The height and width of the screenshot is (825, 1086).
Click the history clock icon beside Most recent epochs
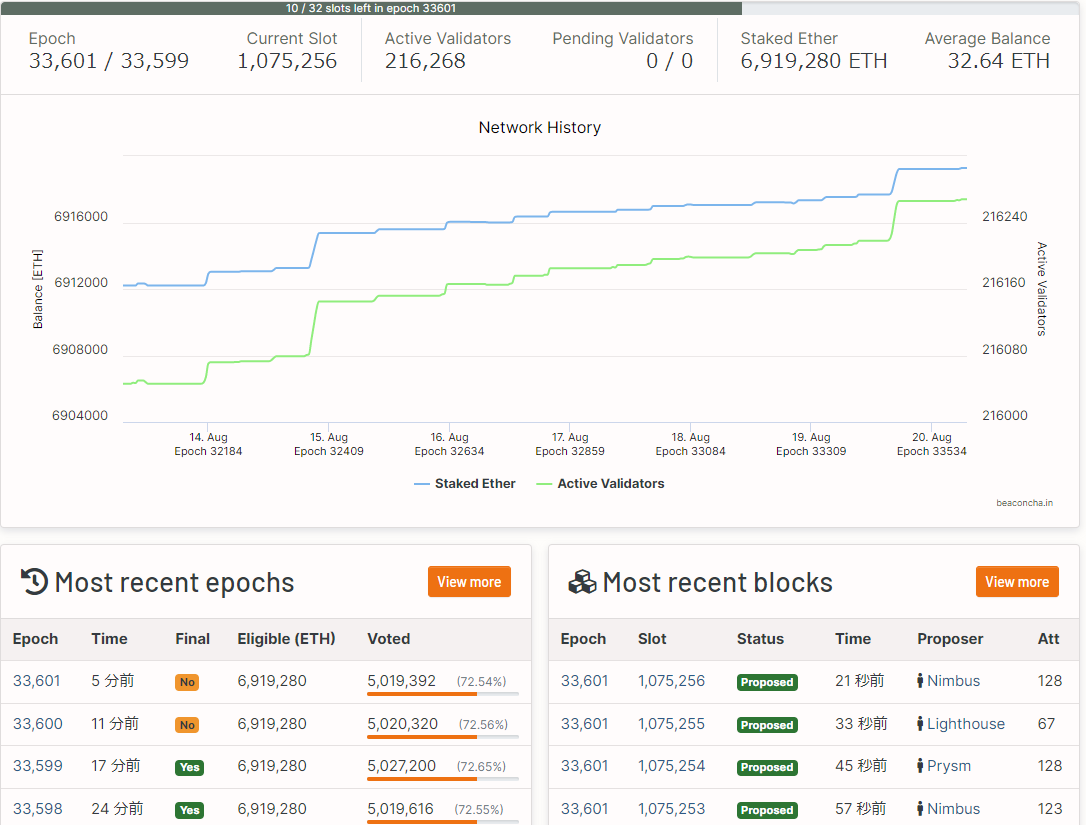pos(35,582)
